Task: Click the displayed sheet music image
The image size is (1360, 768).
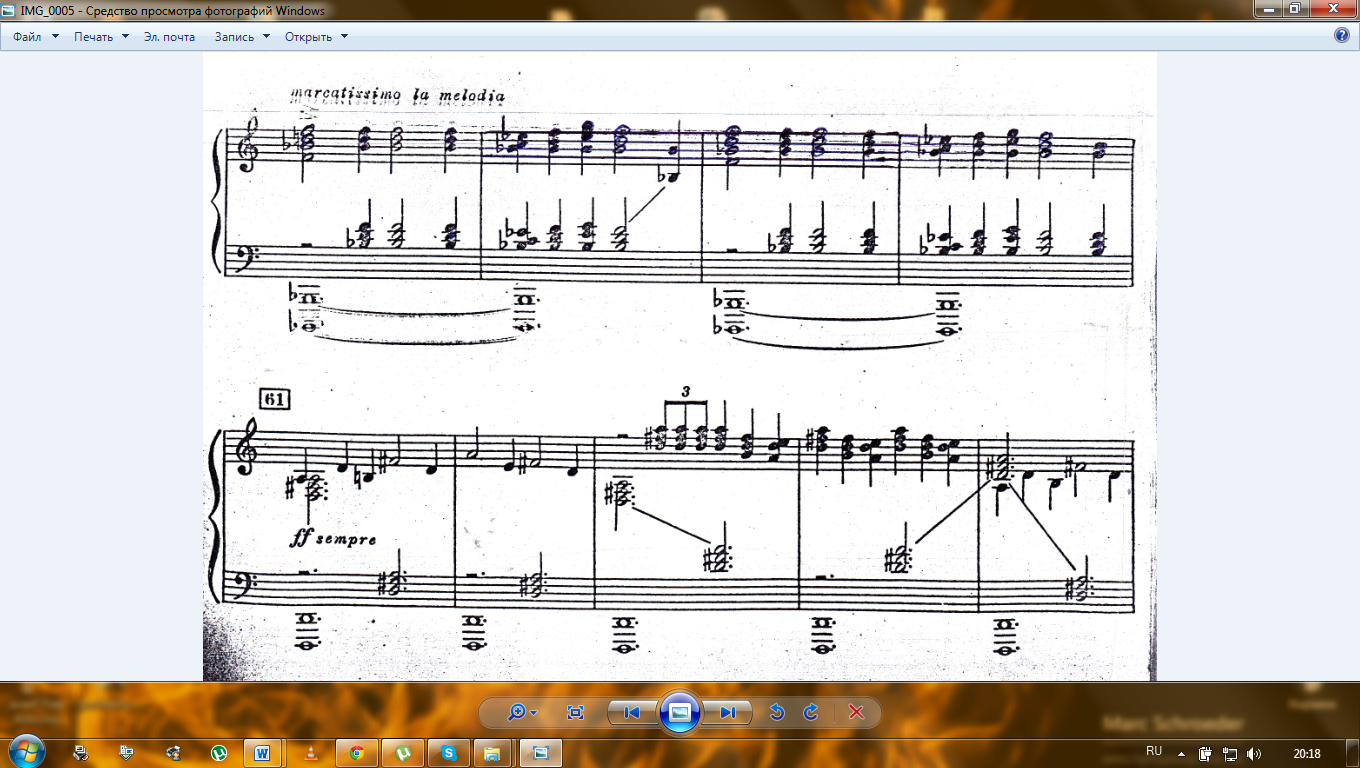Action: point(679,366)
